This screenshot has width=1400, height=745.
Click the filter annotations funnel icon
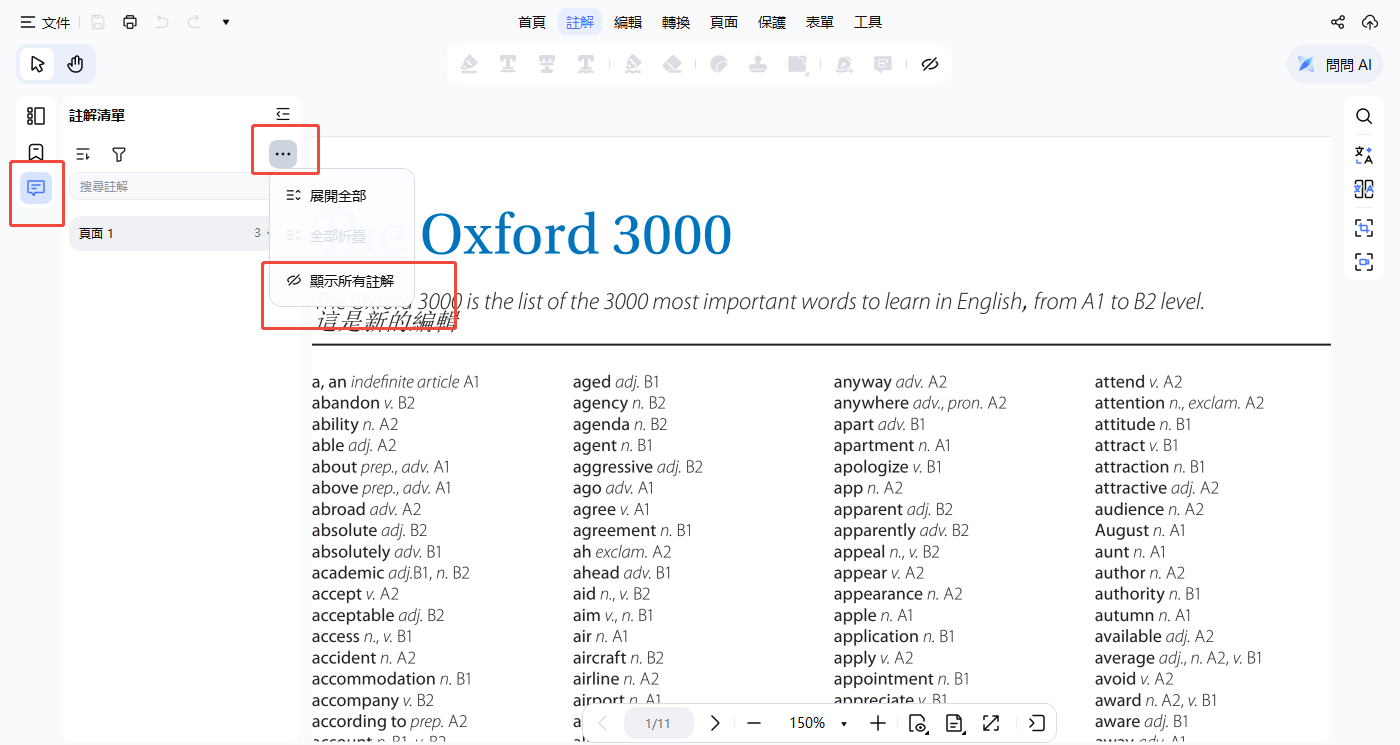119,154
